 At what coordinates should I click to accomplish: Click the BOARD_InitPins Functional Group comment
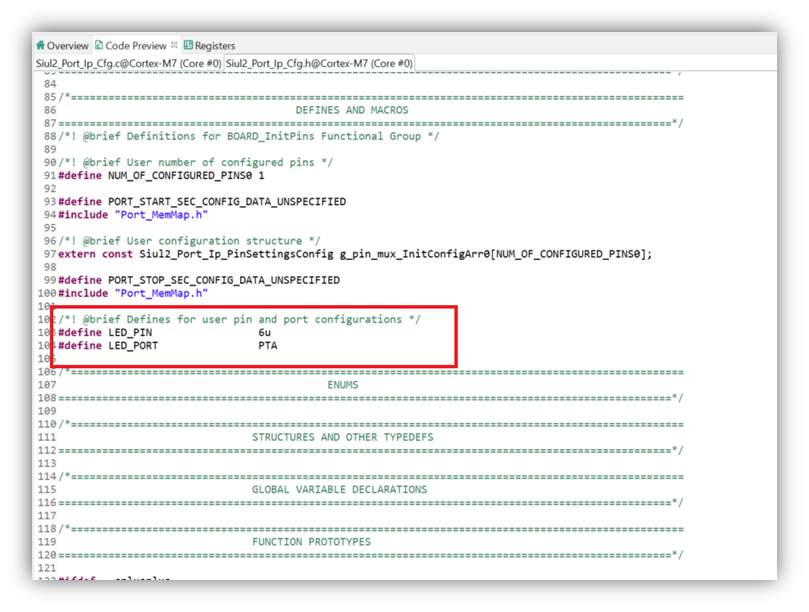249,136
